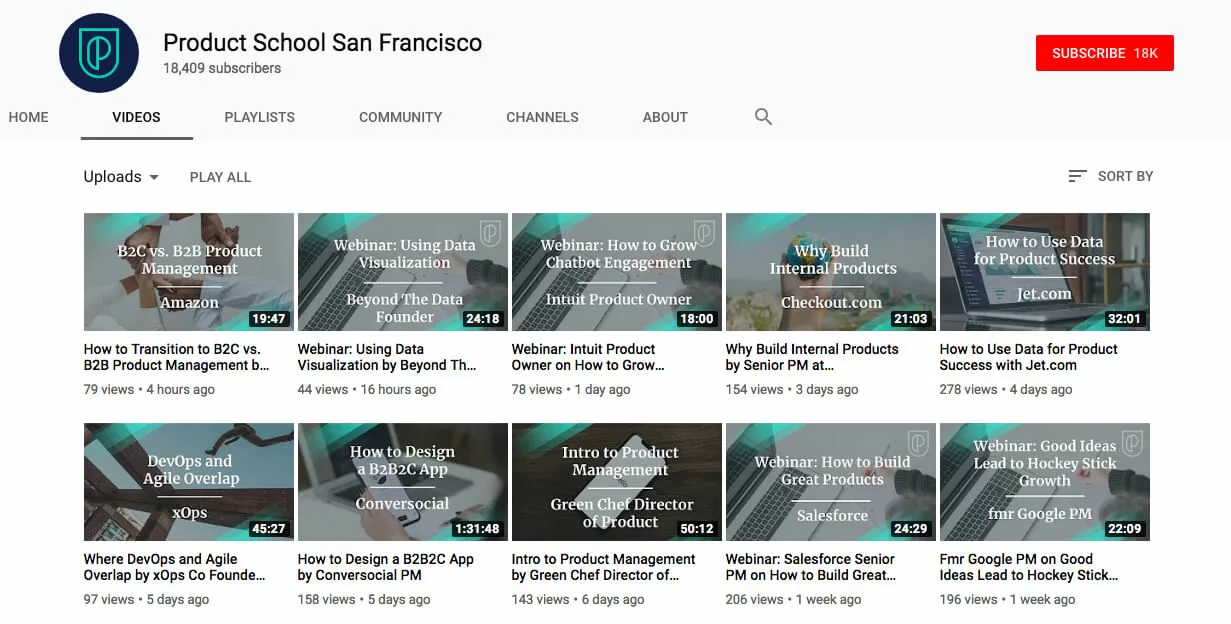
Task: Click 'How to Design a B2B2C App' title link
Action: point(385,567)
